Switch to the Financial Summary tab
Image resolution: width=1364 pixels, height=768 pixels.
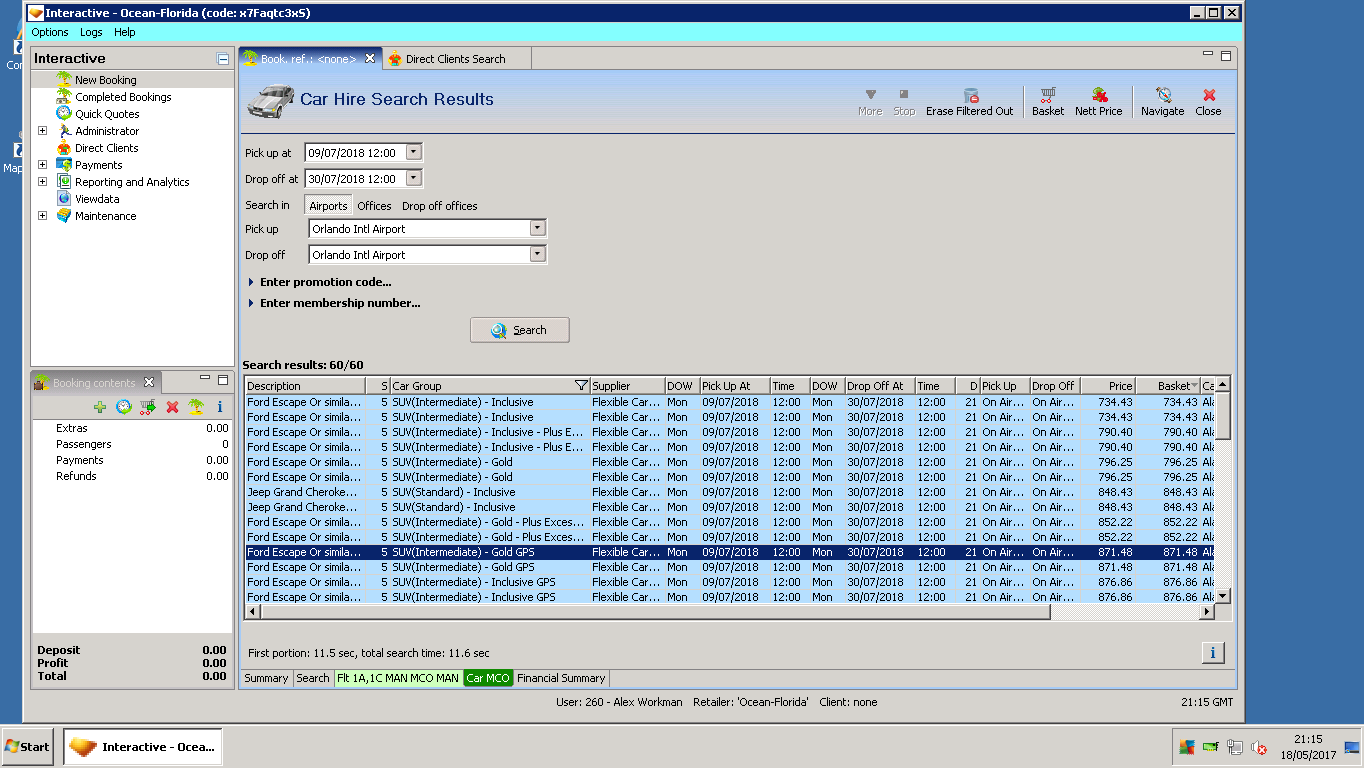pyautogui.click(x=561, y=678)
